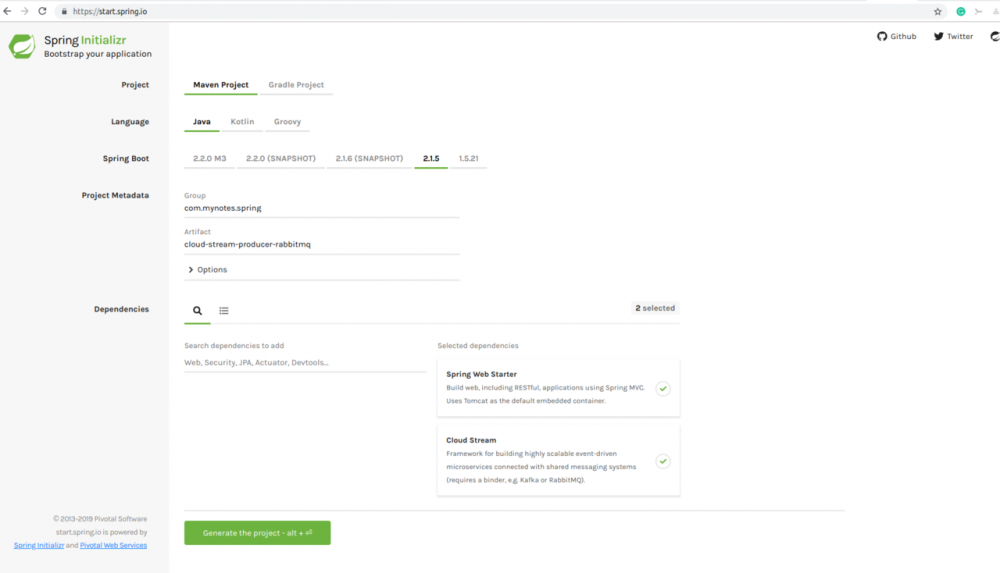The image size is (1000, 573).
Task: Select Gradle Project type
Action: click(x=296, y=85)
